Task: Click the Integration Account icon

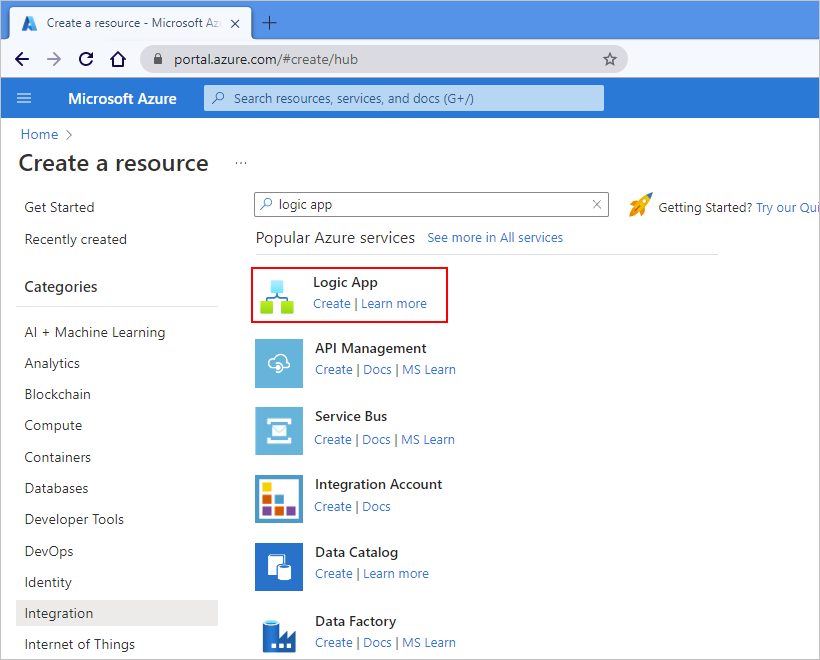Action: pos(279,499)
